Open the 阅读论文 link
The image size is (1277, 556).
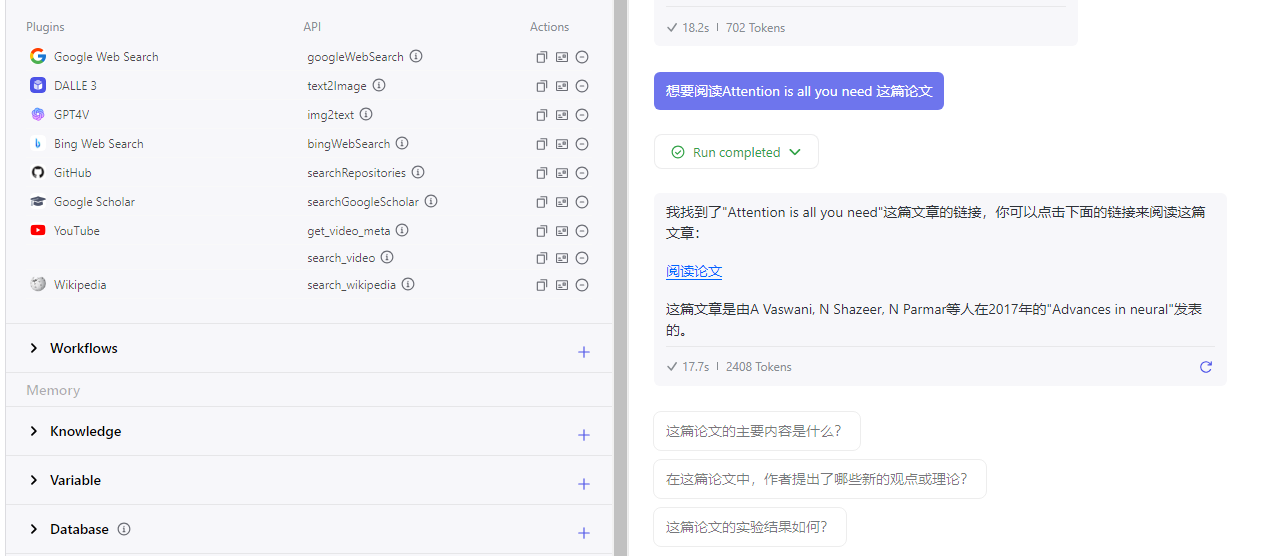[x=694, y=271]
